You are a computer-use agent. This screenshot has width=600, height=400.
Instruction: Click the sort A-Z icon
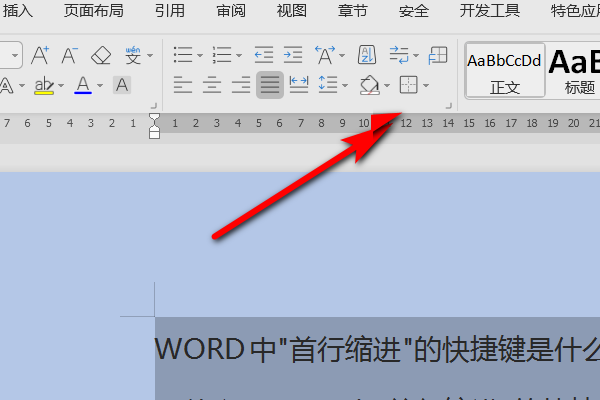pyautogui.click(x=367, y=55)
